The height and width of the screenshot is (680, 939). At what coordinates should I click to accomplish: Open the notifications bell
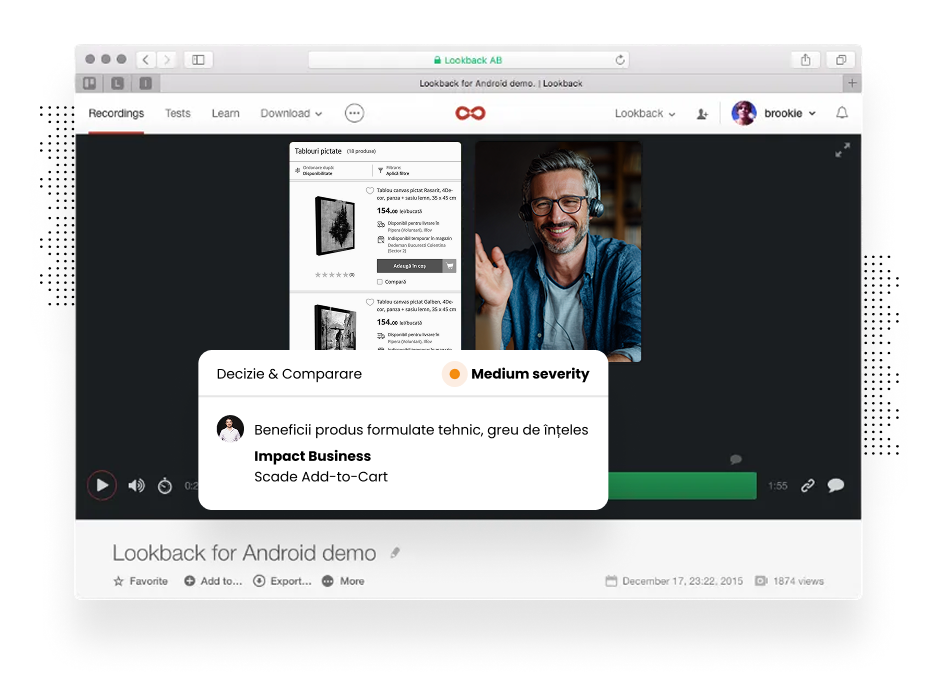(x=842, y=113)
